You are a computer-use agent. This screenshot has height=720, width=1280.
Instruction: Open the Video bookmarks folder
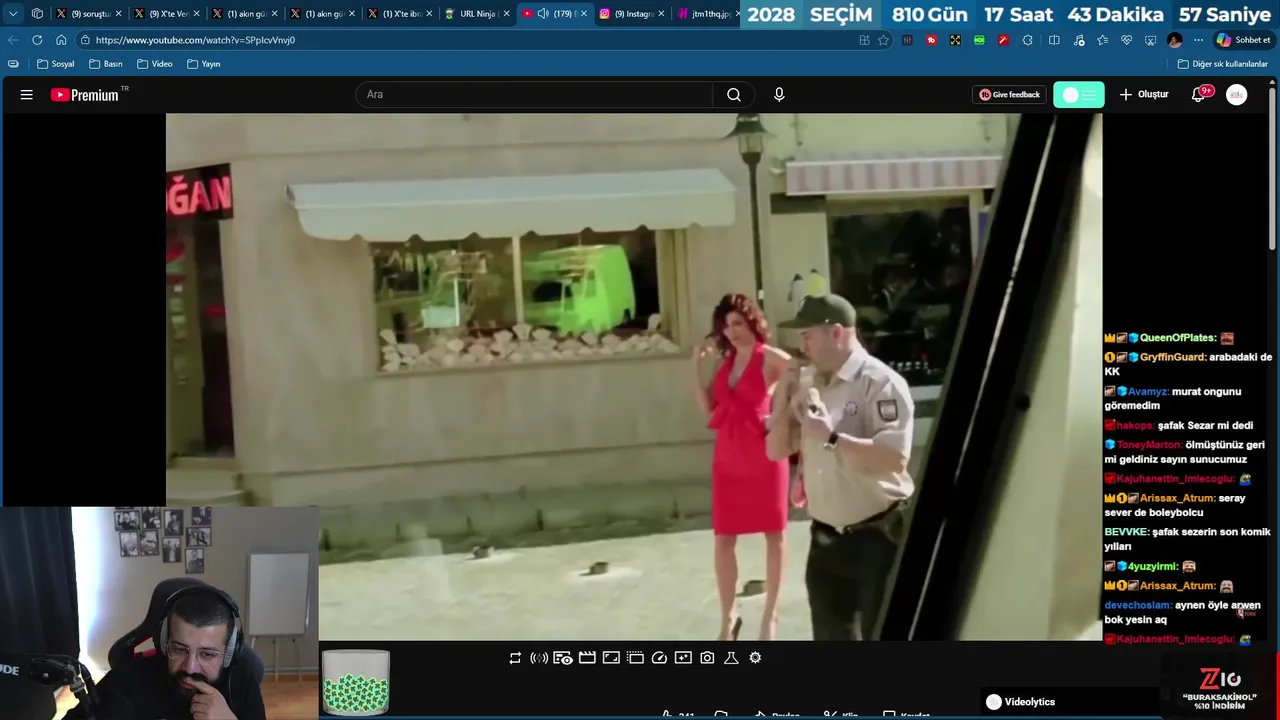click(155, 64)
